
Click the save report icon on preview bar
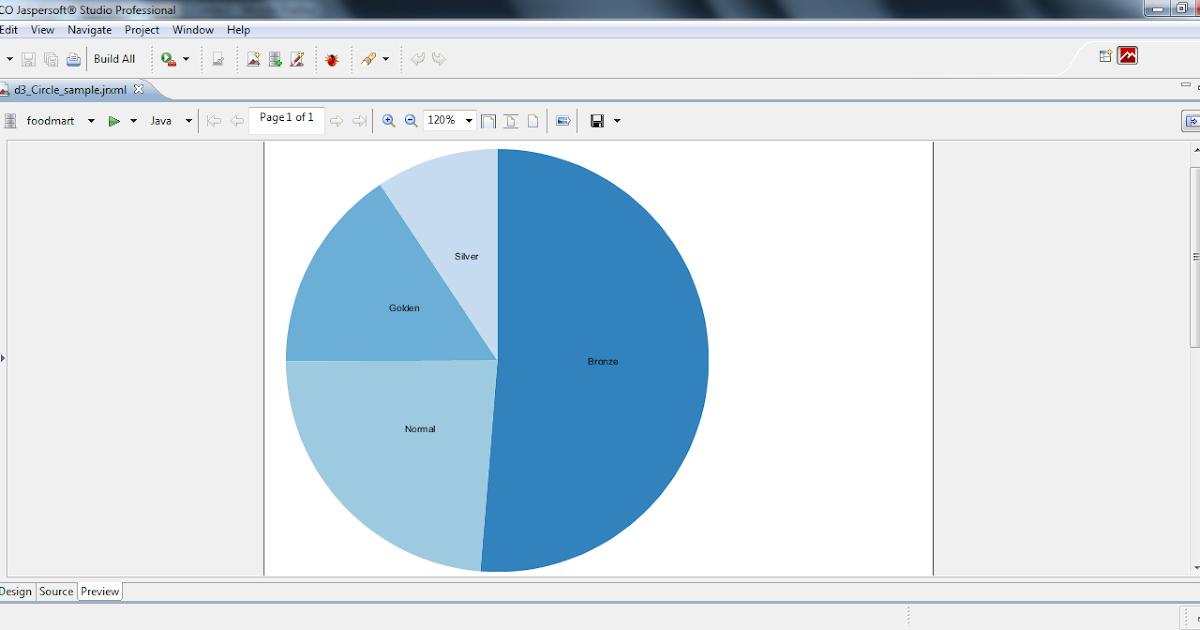click(597, 120)
